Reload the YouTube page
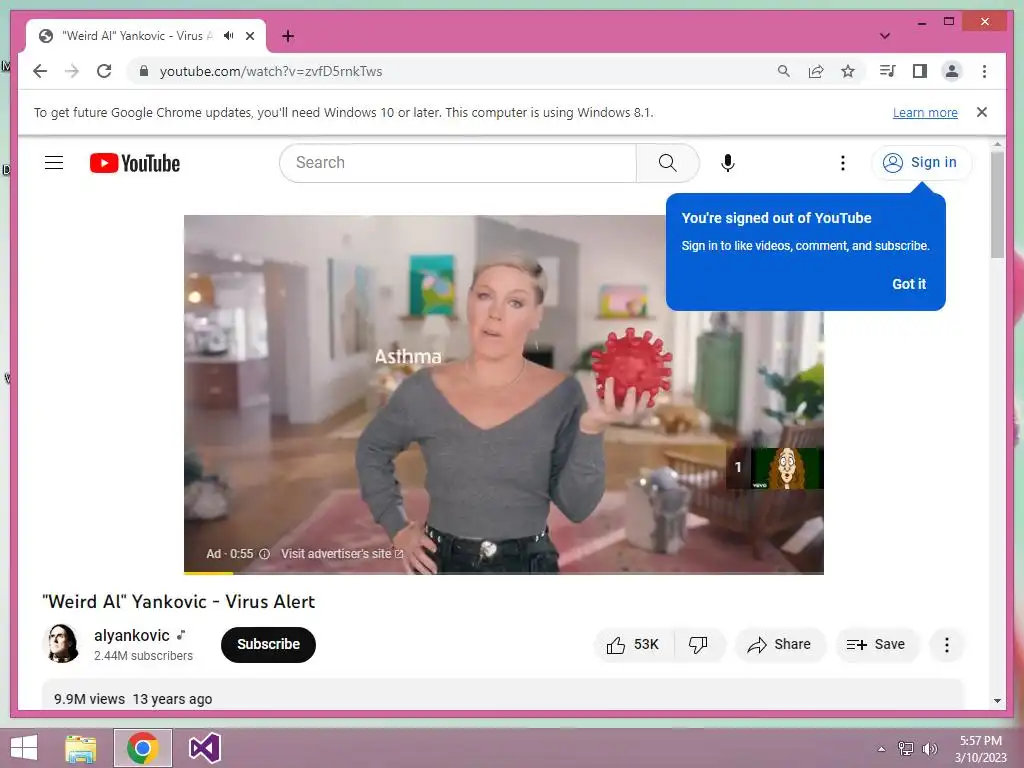This screenshot has height=768, width=1024. 104,71
